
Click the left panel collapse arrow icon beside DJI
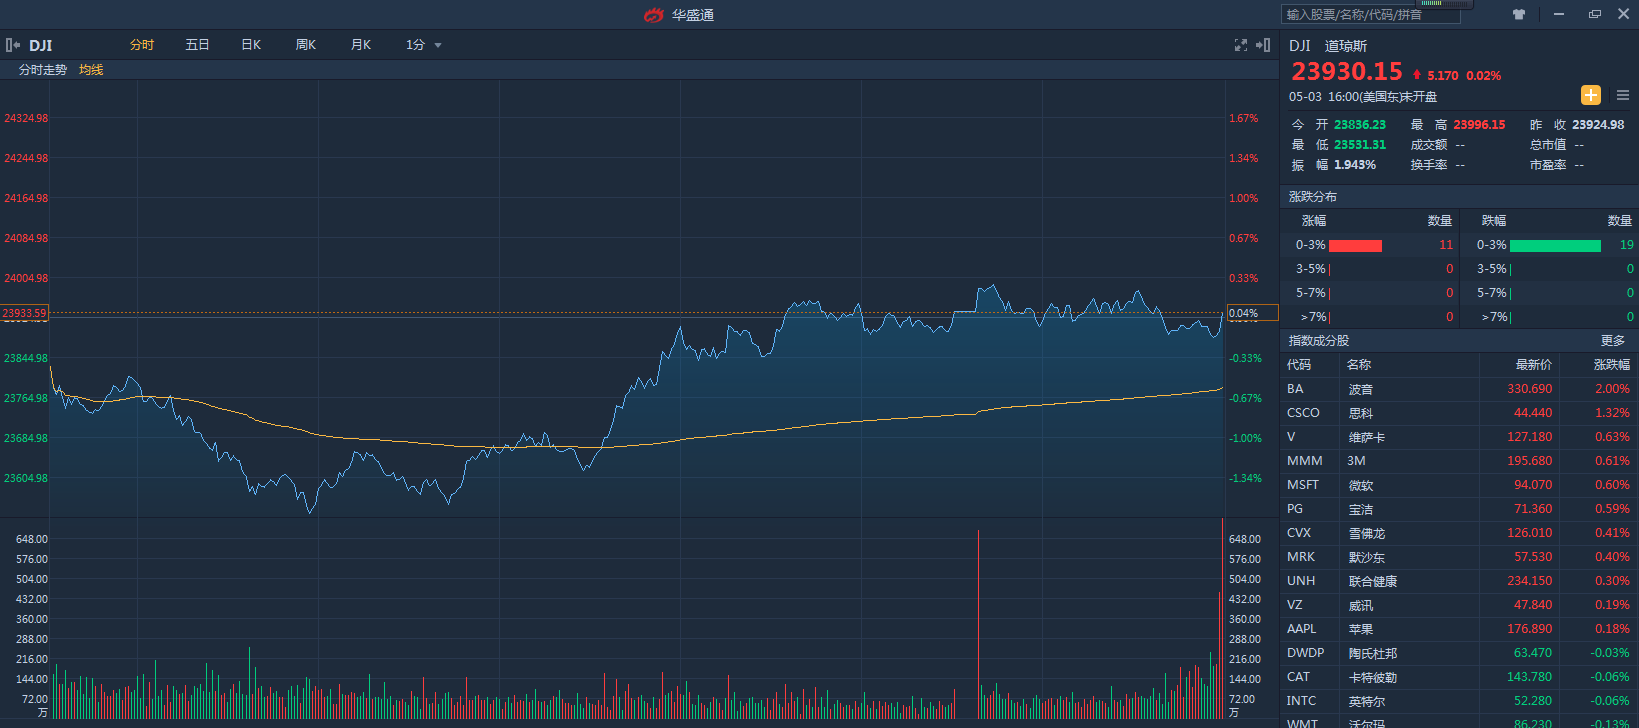(x=13, y=45)
